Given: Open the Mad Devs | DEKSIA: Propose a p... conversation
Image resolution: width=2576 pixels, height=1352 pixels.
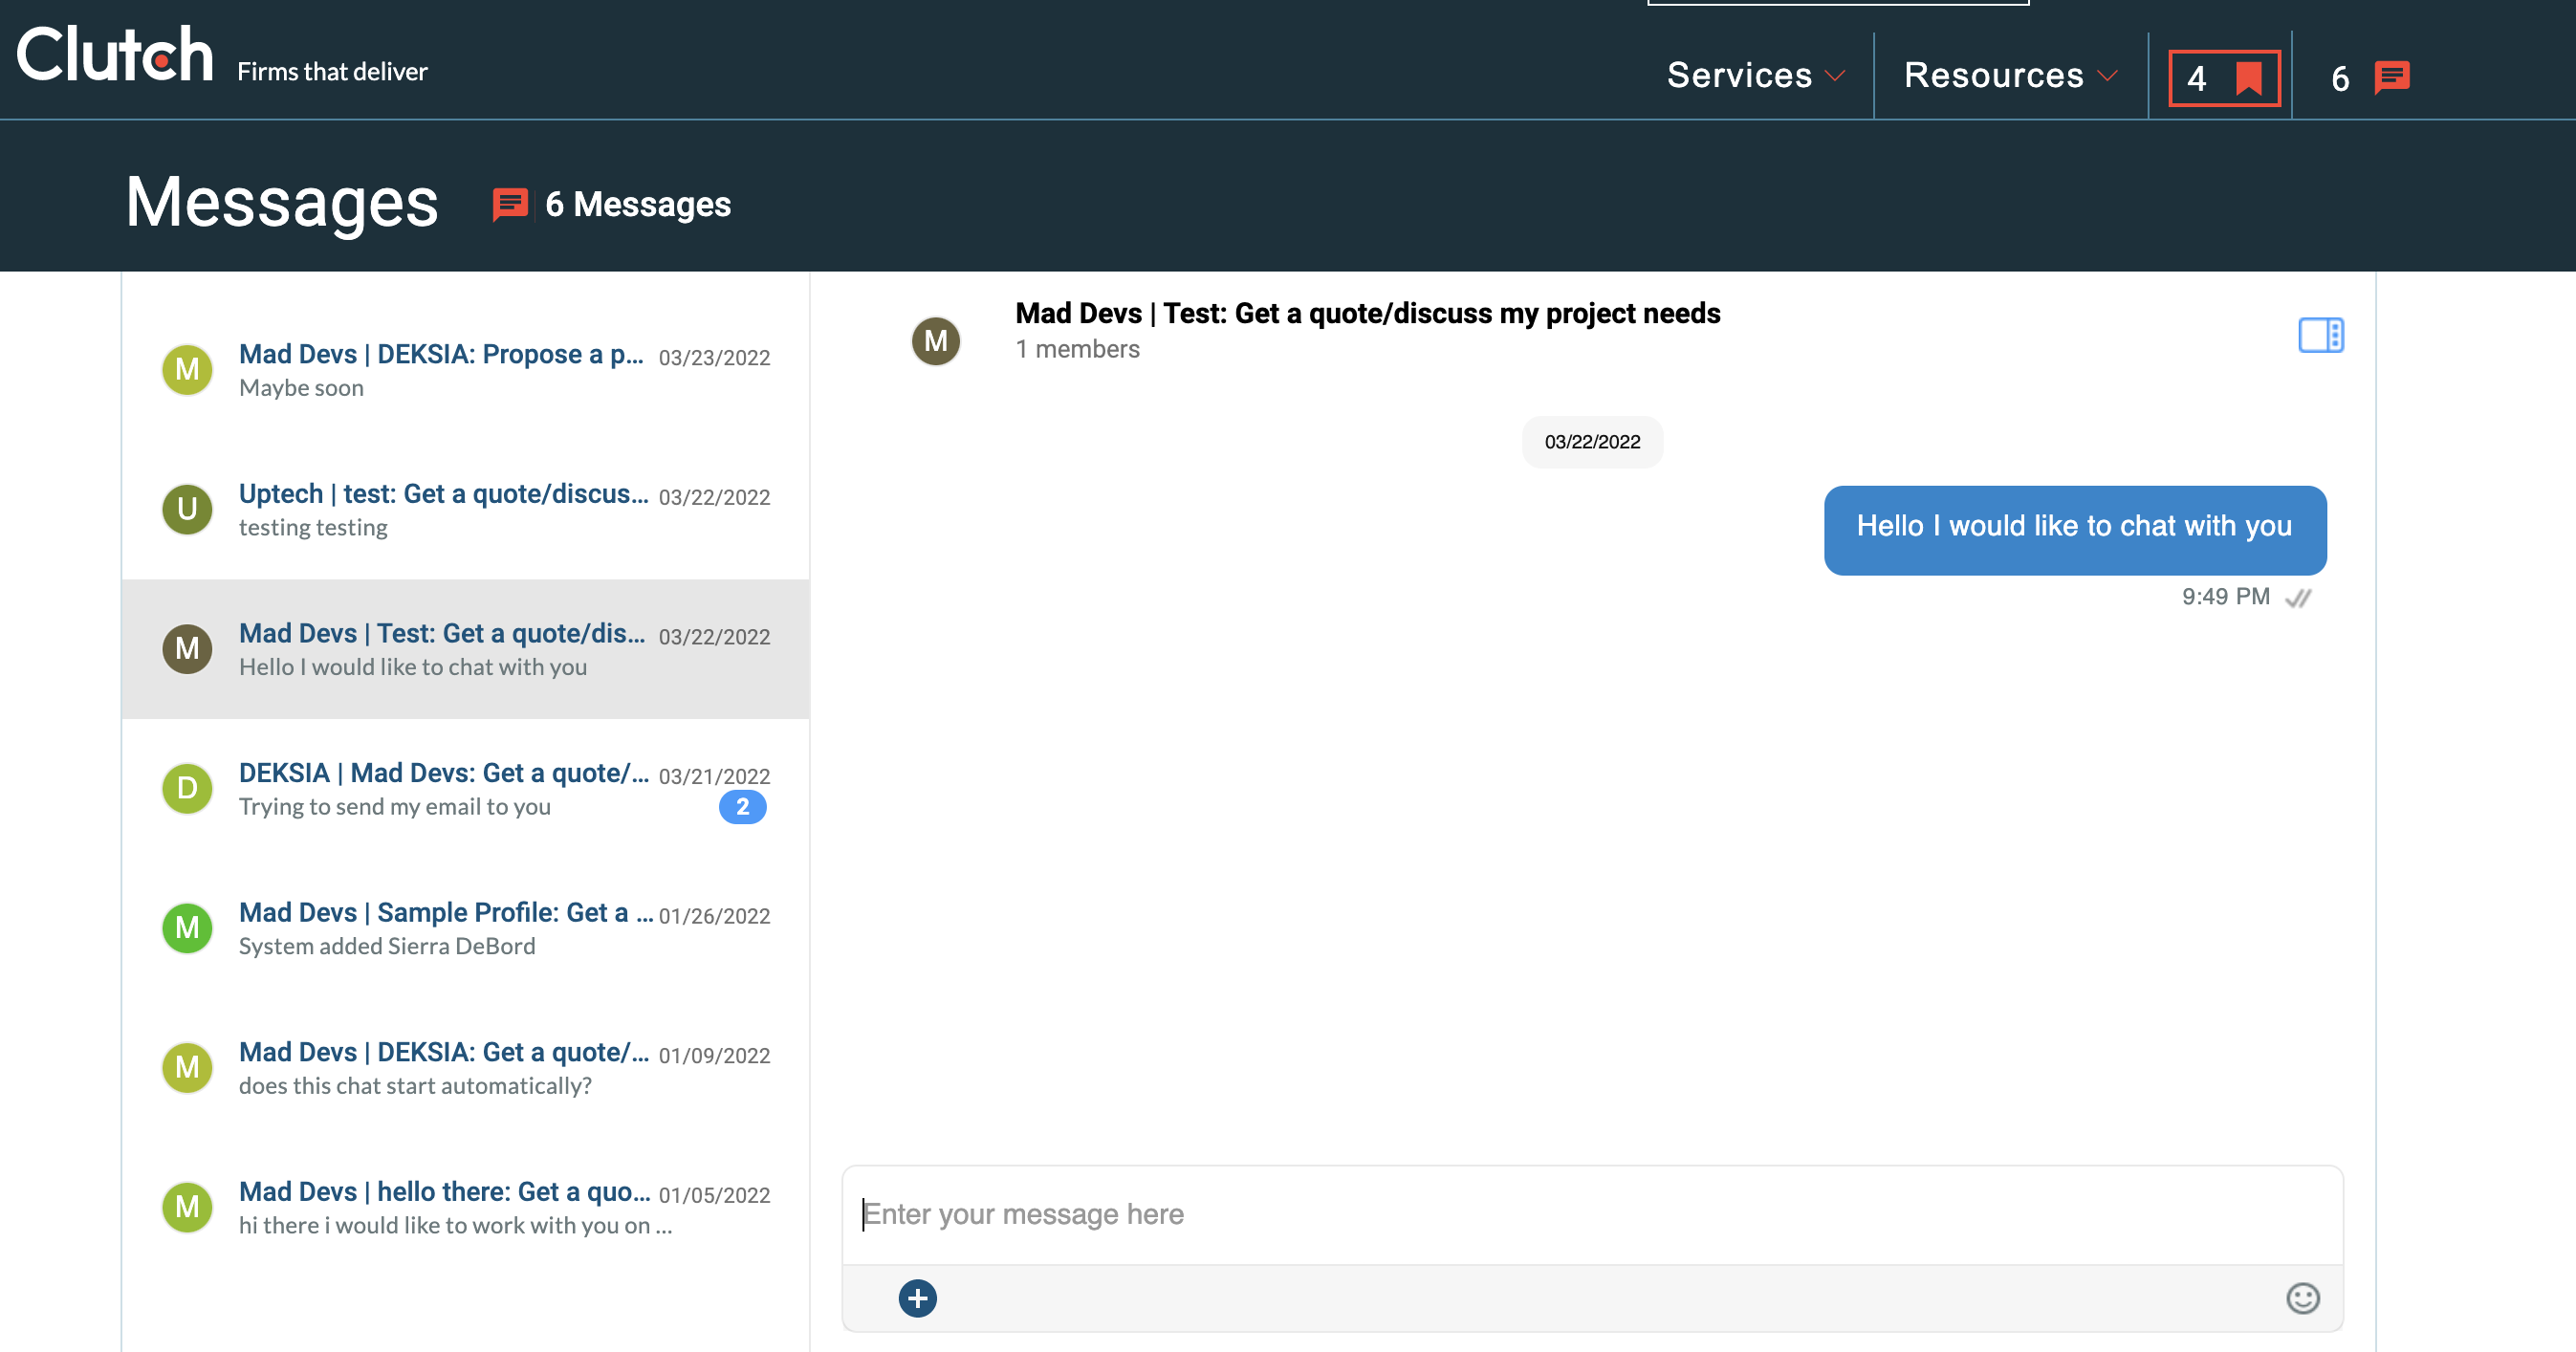Looking at the screenshot, I should pos(465,370).
